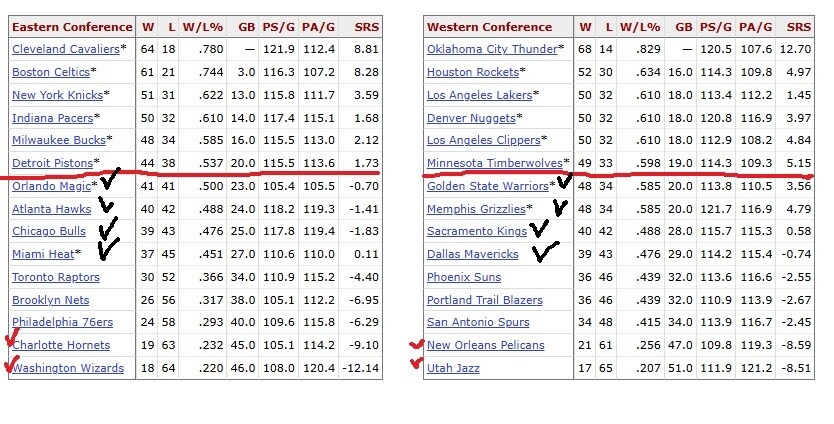Open the New Orleans Pelicans link
Image resolution: width=834 pixels, height=424 pixels.
click(486, 345)
